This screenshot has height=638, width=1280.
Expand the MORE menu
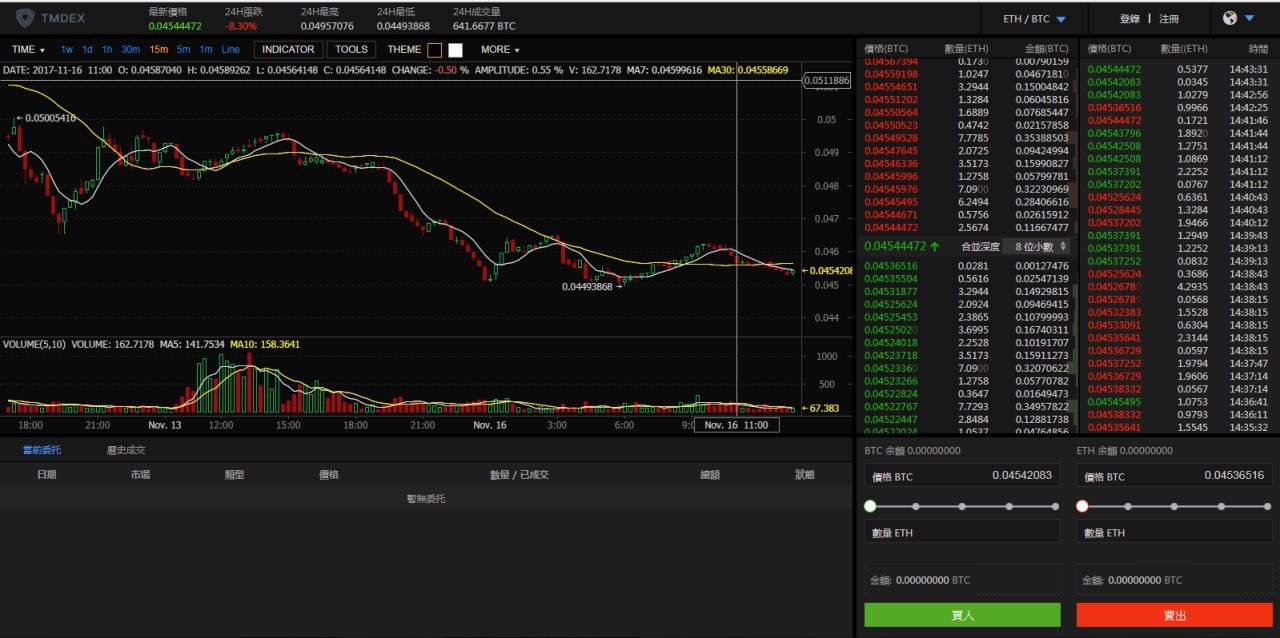pos(500,49)
